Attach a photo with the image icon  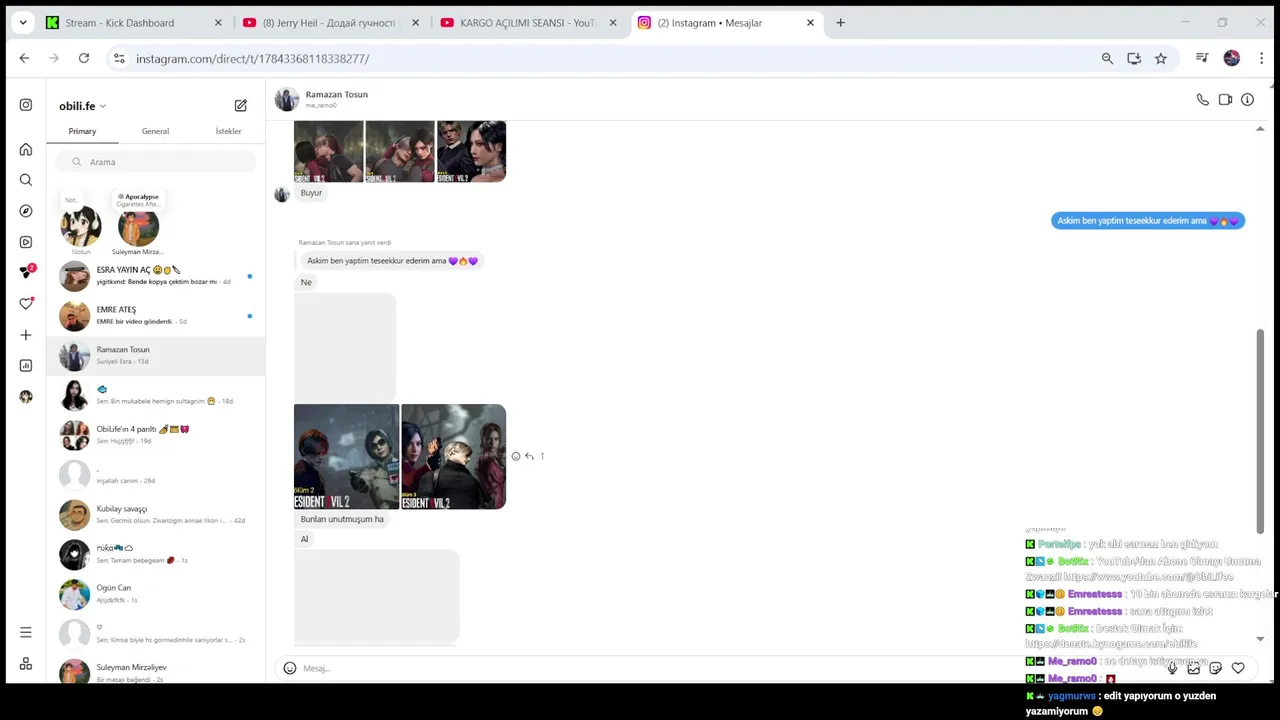[x=1194, y=668]
